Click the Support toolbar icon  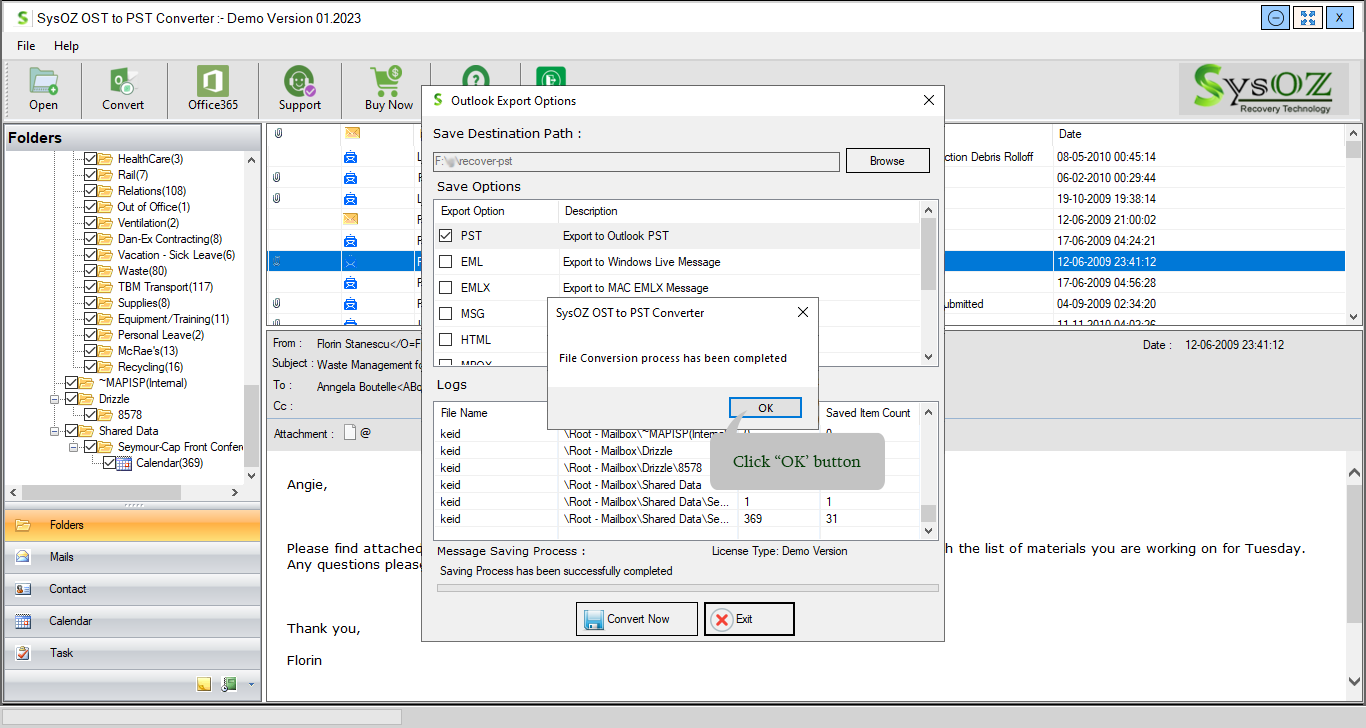(x=299, y=88)
